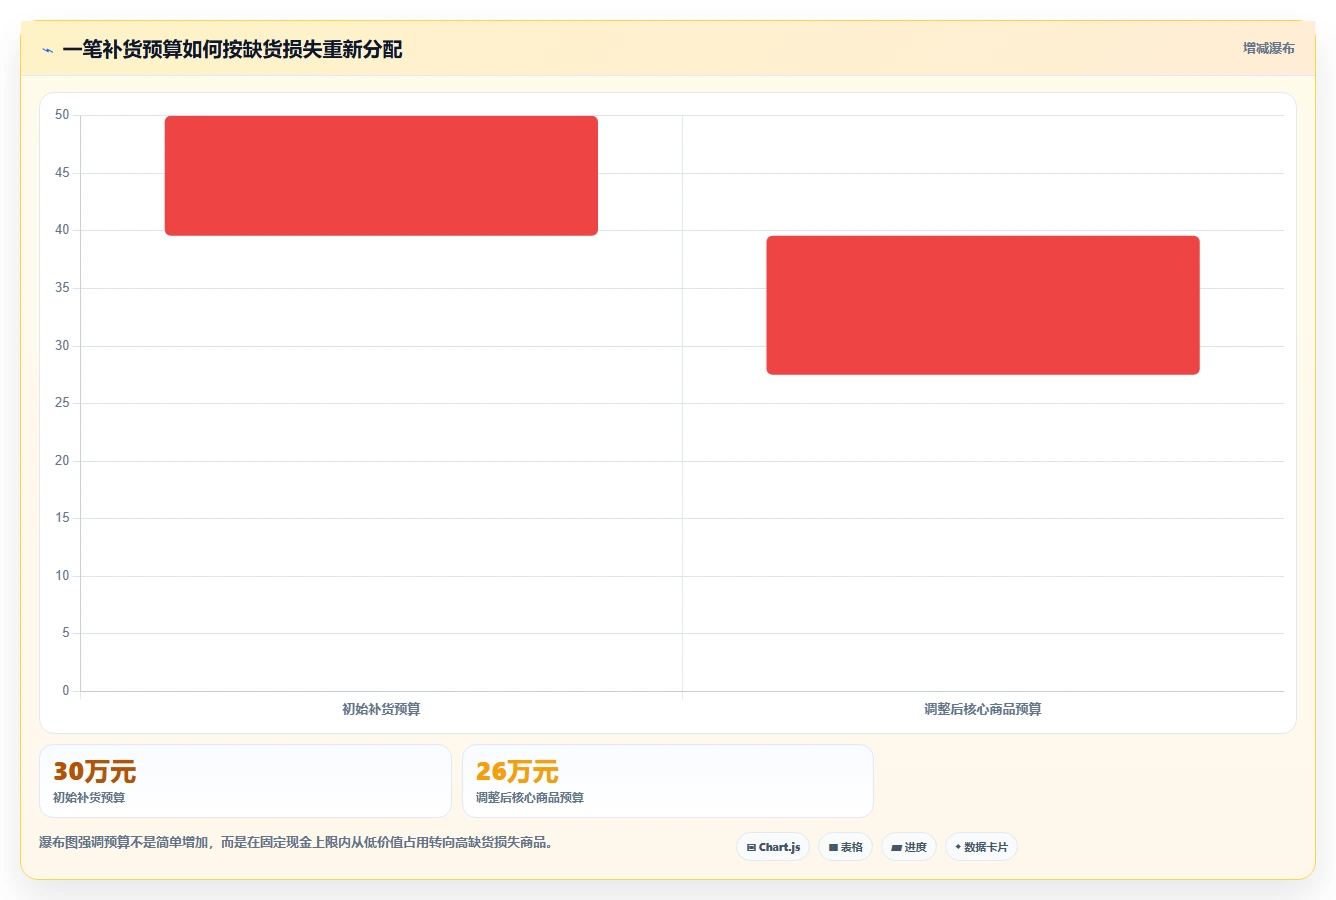
Task: Select the 进度 tag pill
Action: click(908, 847)
